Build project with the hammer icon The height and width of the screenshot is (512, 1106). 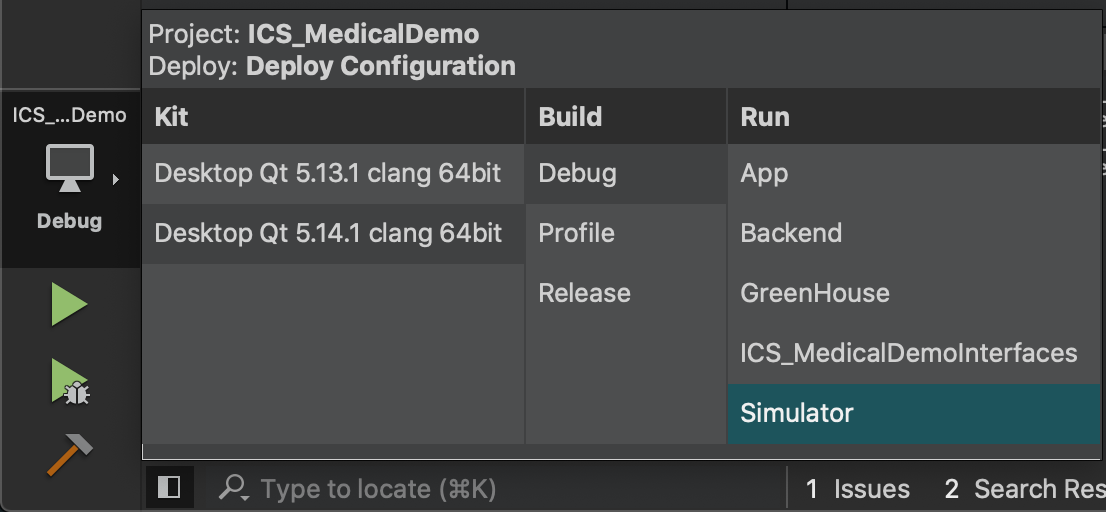[x=70, y=455]
